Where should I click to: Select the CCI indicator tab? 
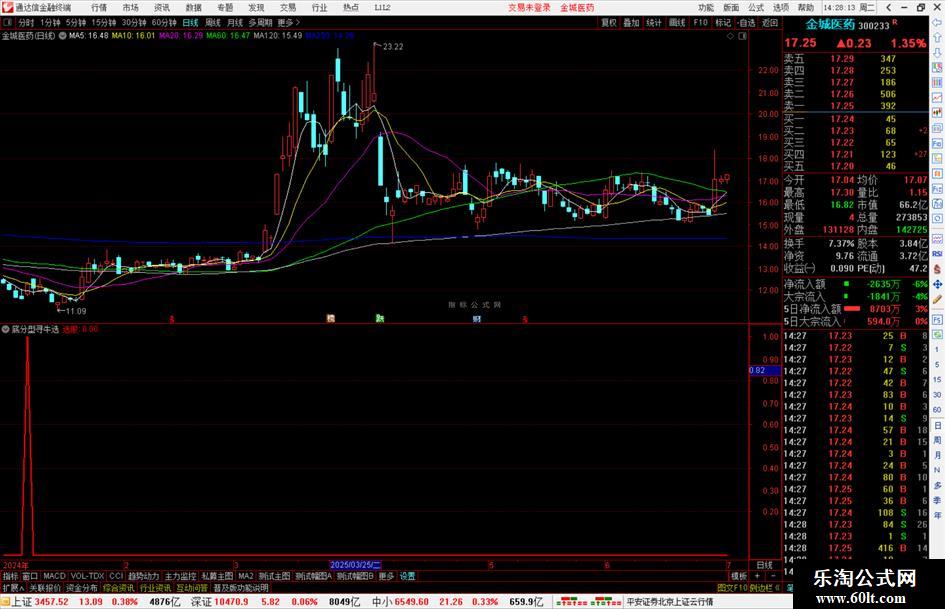coord(116,576)
